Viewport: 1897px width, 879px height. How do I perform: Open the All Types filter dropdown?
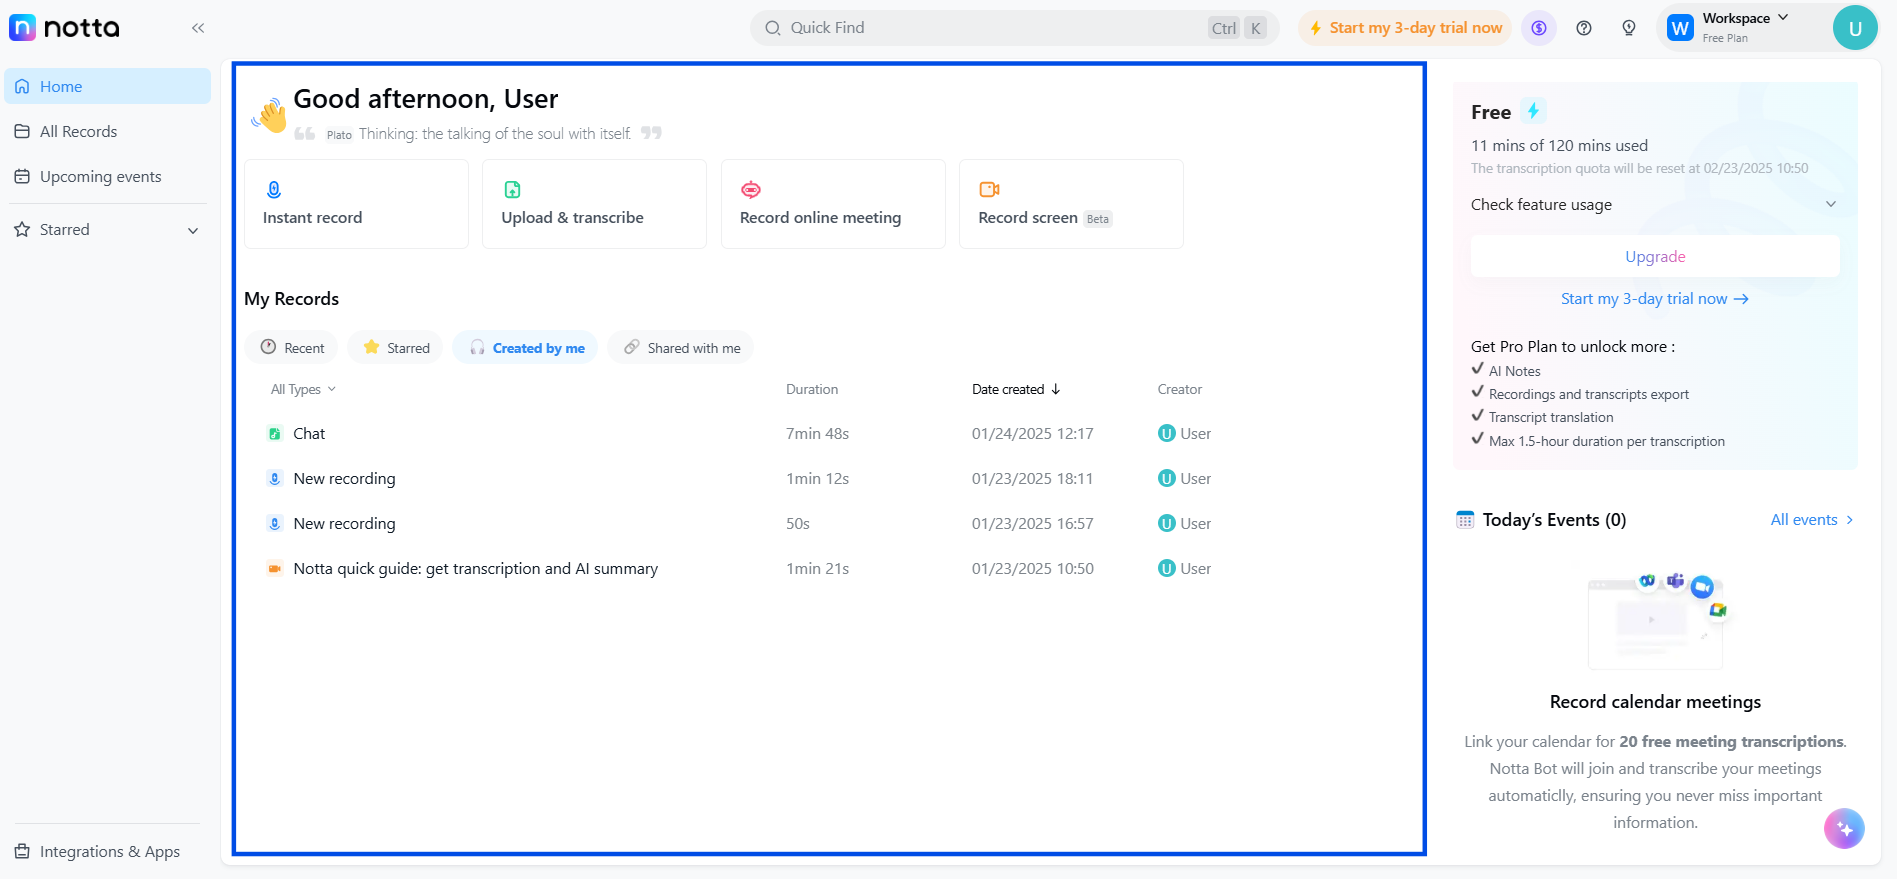303,390
